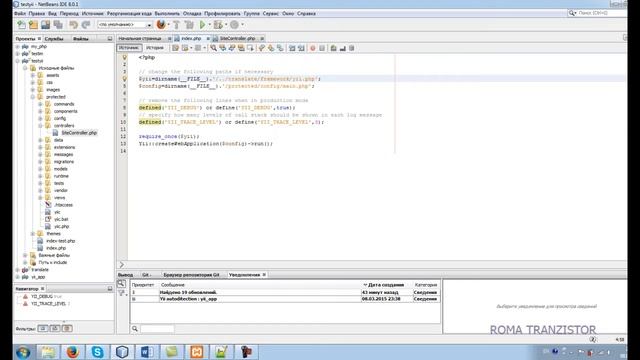Switch to the SiteController.php editor tab
Screen dimensions: 640x360
237,38
